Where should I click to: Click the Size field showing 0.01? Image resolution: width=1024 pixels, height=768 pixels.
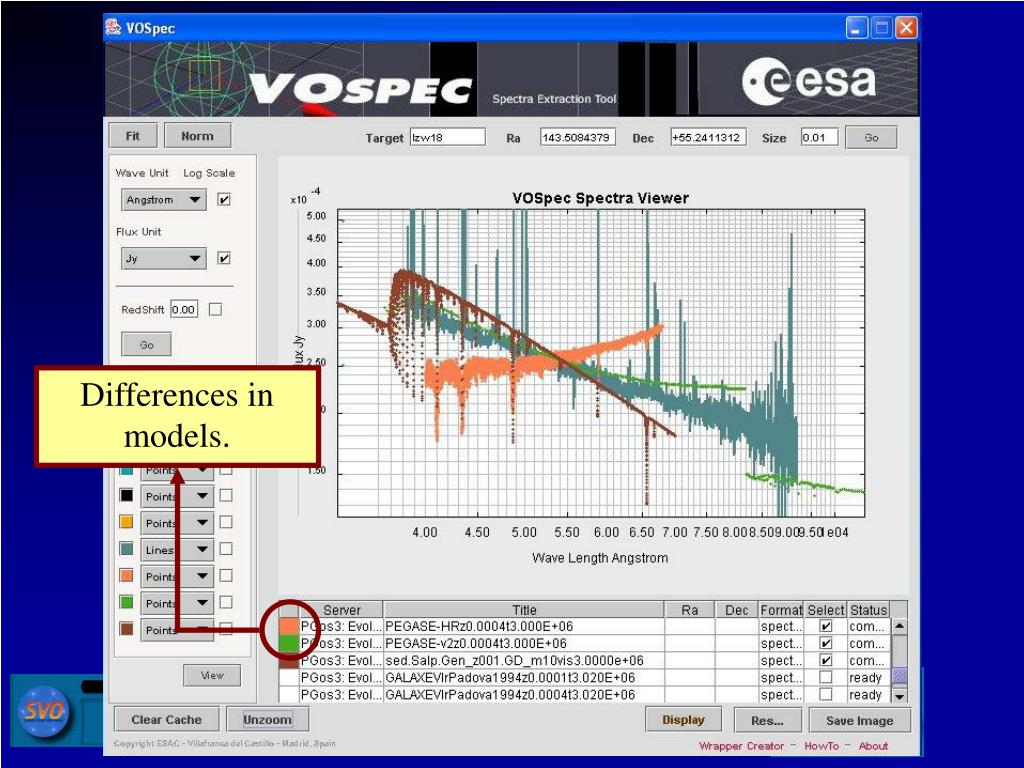pos(819,137)
